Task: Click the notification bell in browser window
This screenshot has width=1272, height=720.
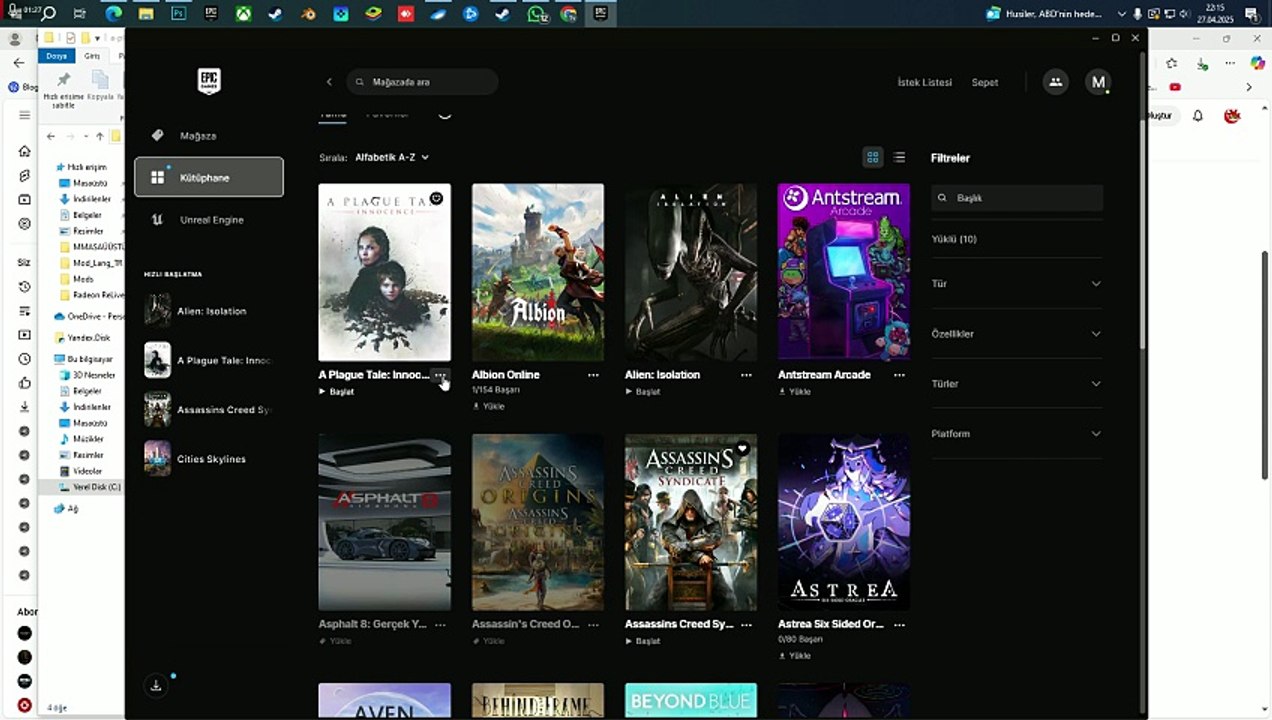Action: (1198, 116)
